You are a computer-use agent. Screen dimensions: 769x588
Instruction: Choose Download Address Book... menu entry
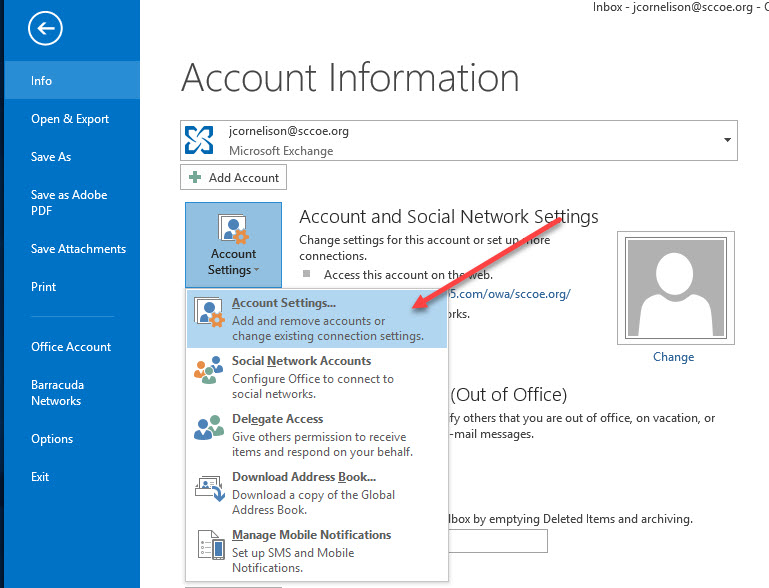317,493
